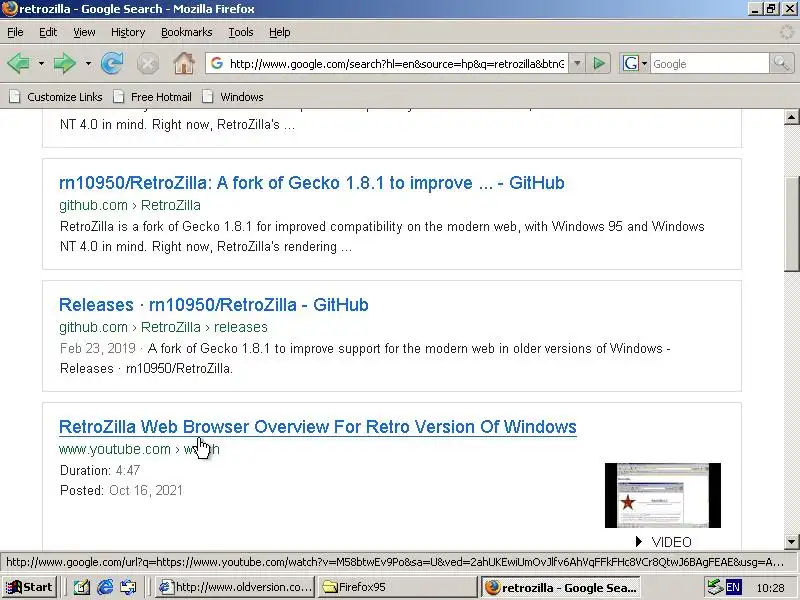Image resolution: width=800 pixels, height=600 pixels.
Task: Click the network tray icon
Action: [716, 587]
